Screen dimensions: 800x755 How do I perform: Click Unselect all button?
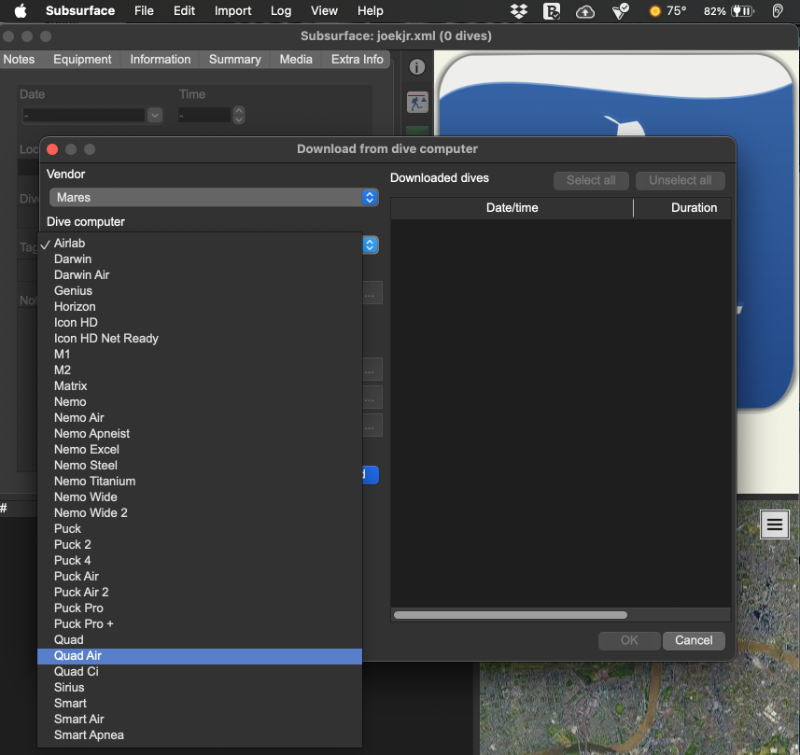point(680,181)
